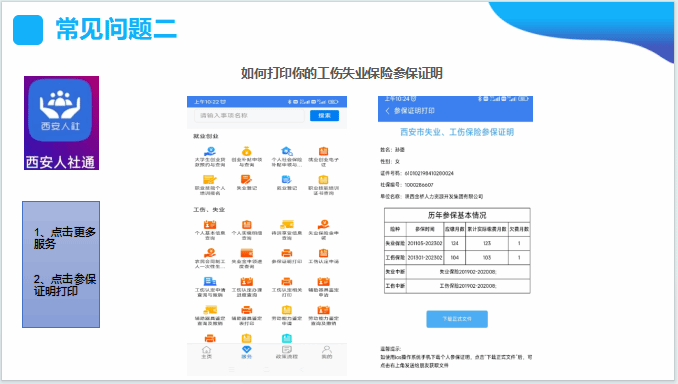The image size is (678, 384).
Task: Tap 工伤认定相关打印 printer icon
Action: click(x=287, y=282)
